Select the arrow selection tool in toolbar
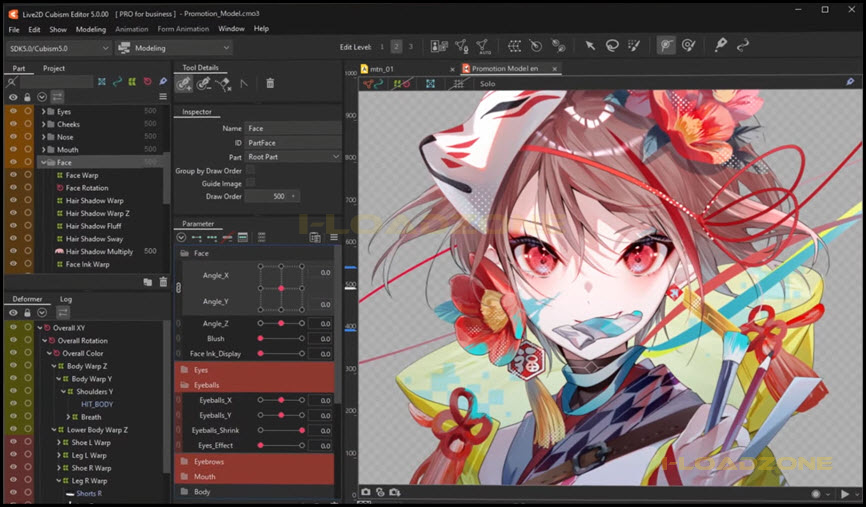 (x=590, y=46)
